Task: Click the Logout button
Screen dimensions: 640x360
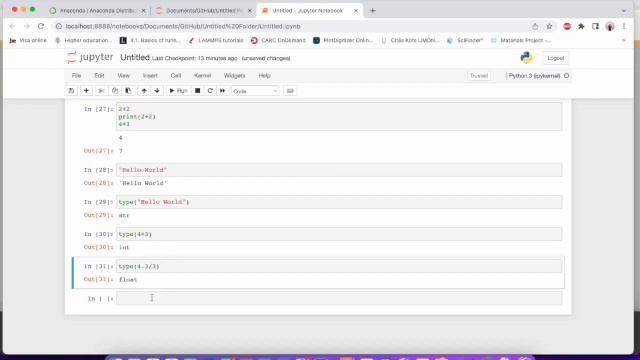Action: (x=556, y=58)
